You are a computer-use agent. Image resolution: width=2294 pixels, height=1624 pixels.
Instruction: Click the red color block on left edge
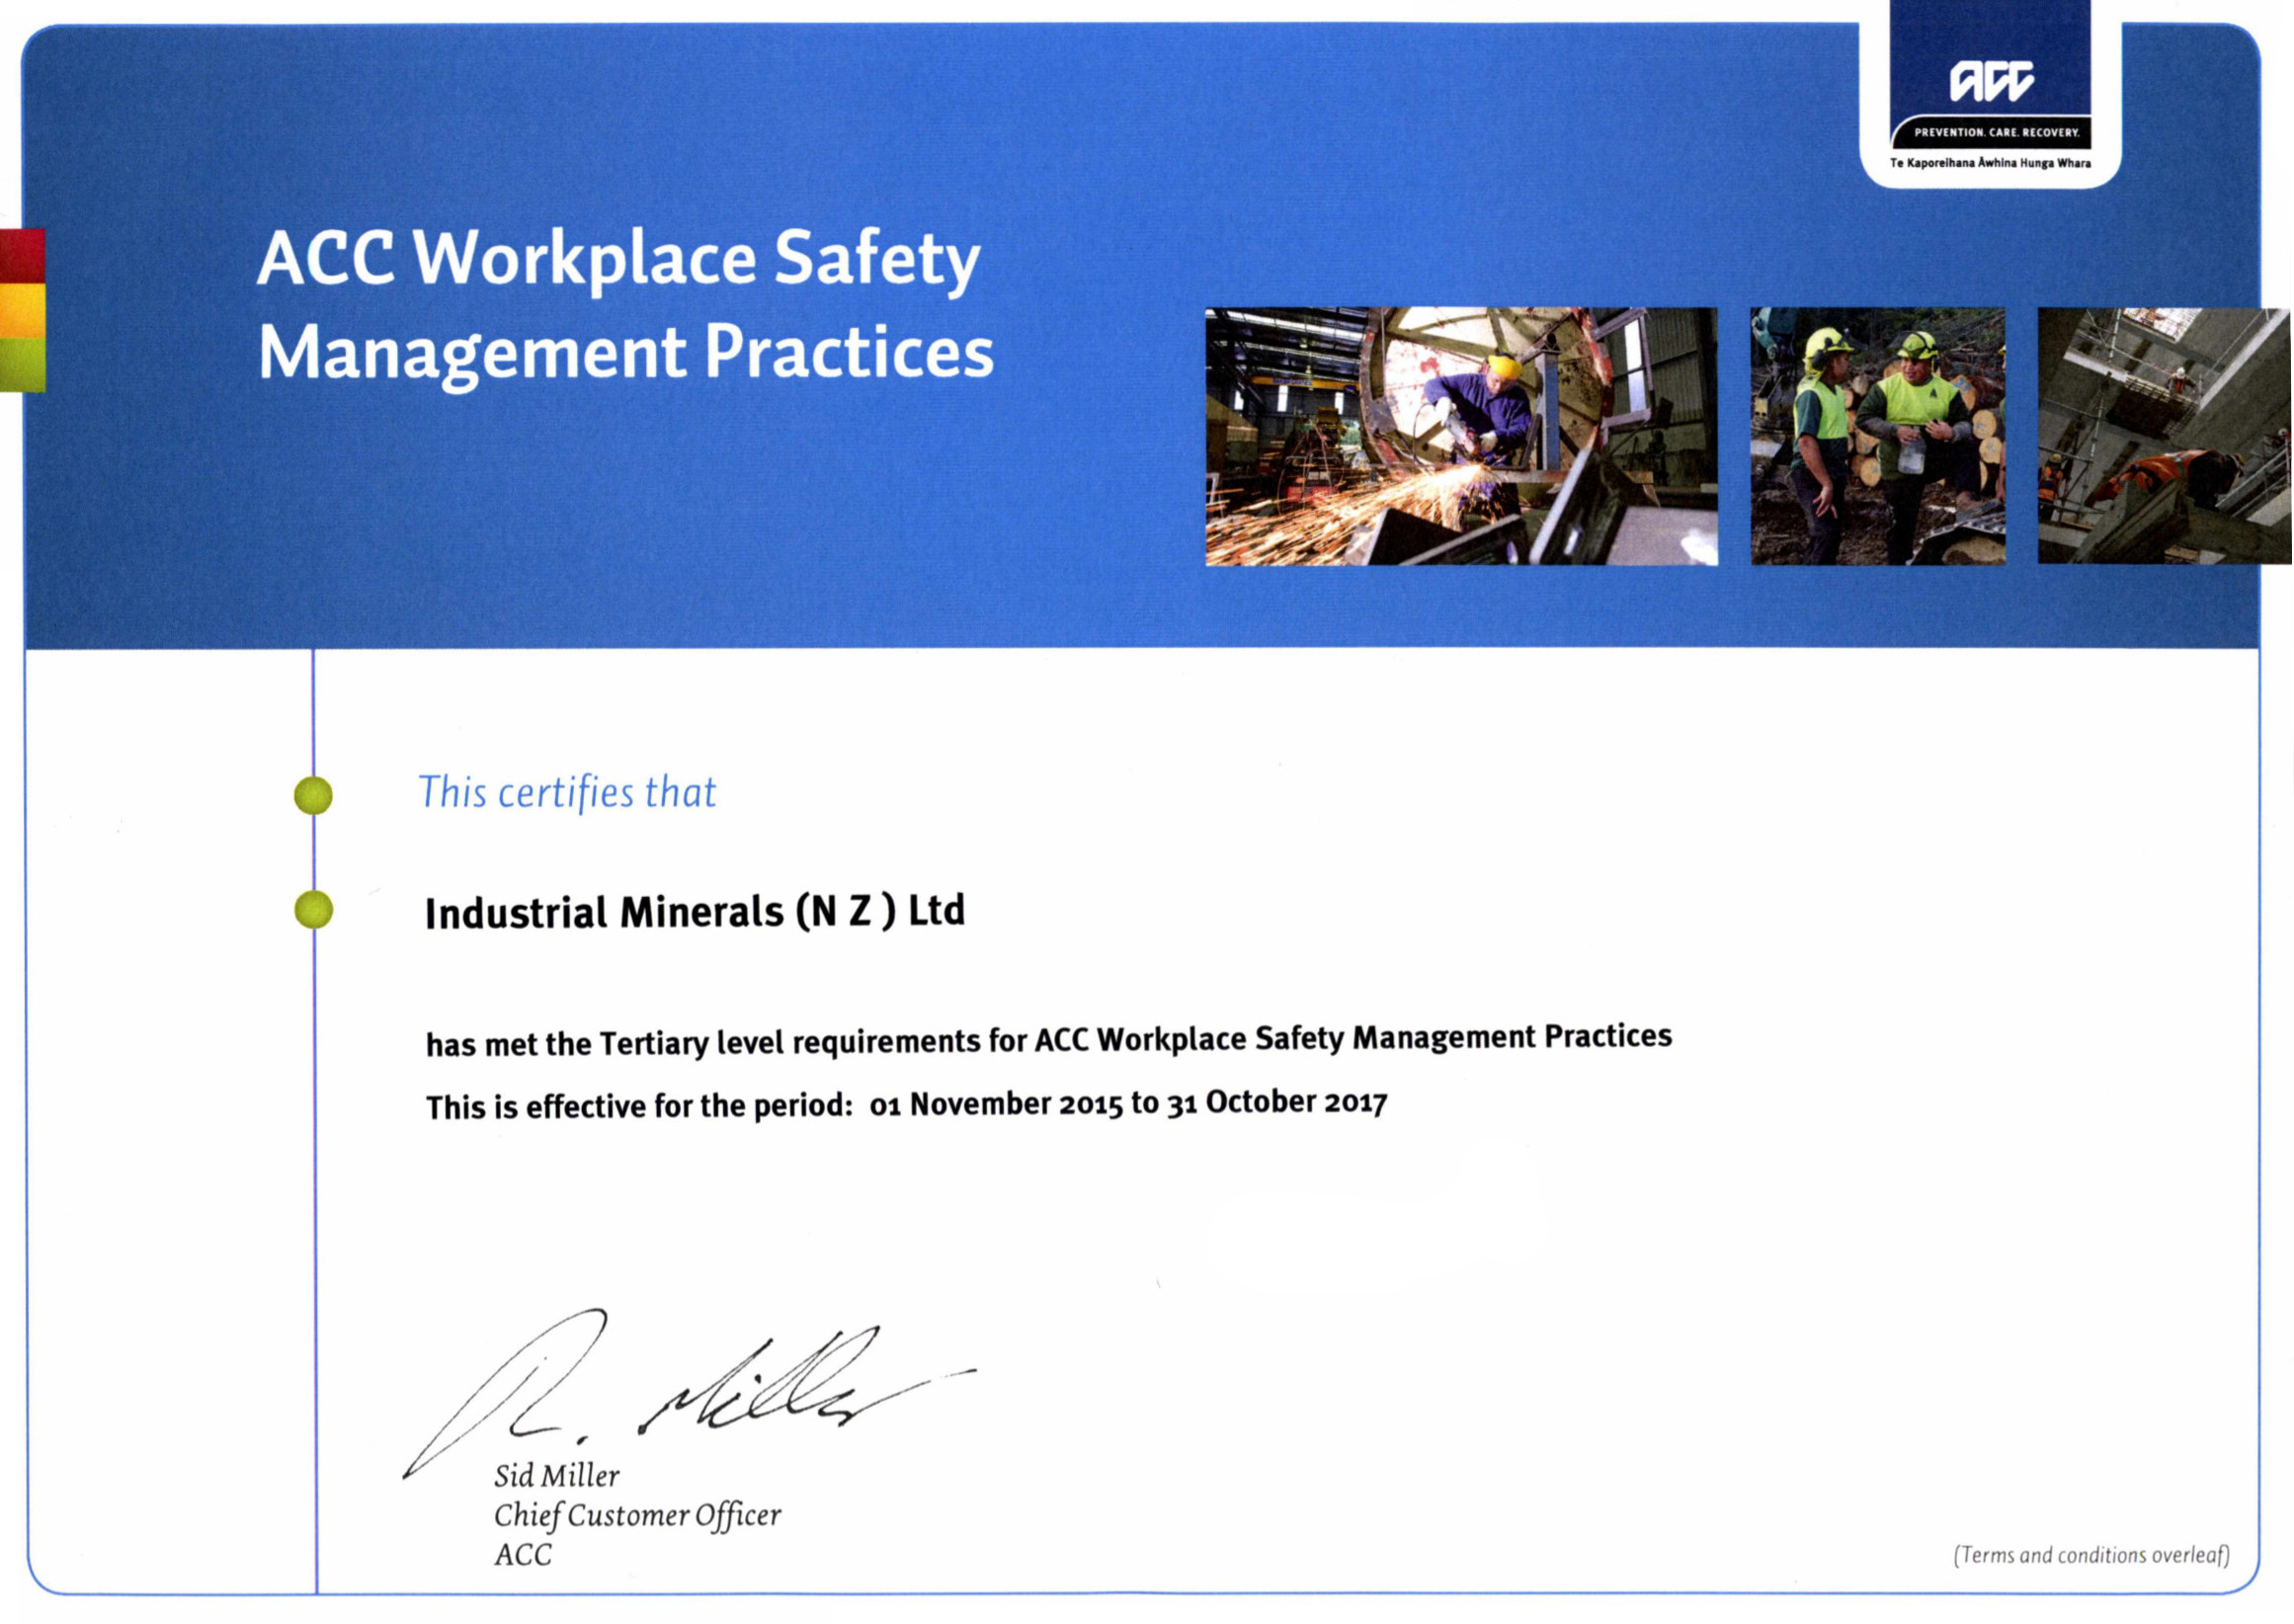point(22,256)
